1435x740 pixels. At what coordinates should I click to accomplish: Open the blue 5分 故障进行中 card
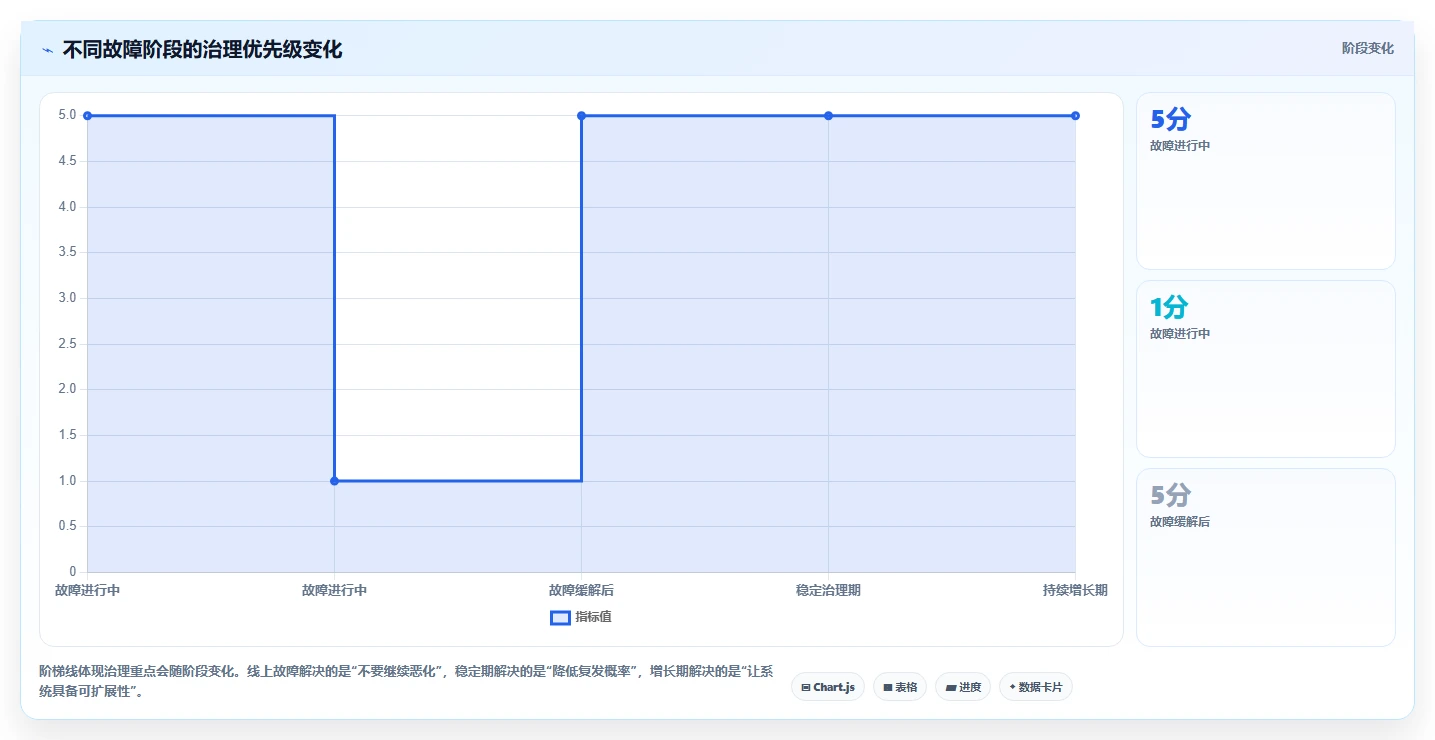(1265, 181)
